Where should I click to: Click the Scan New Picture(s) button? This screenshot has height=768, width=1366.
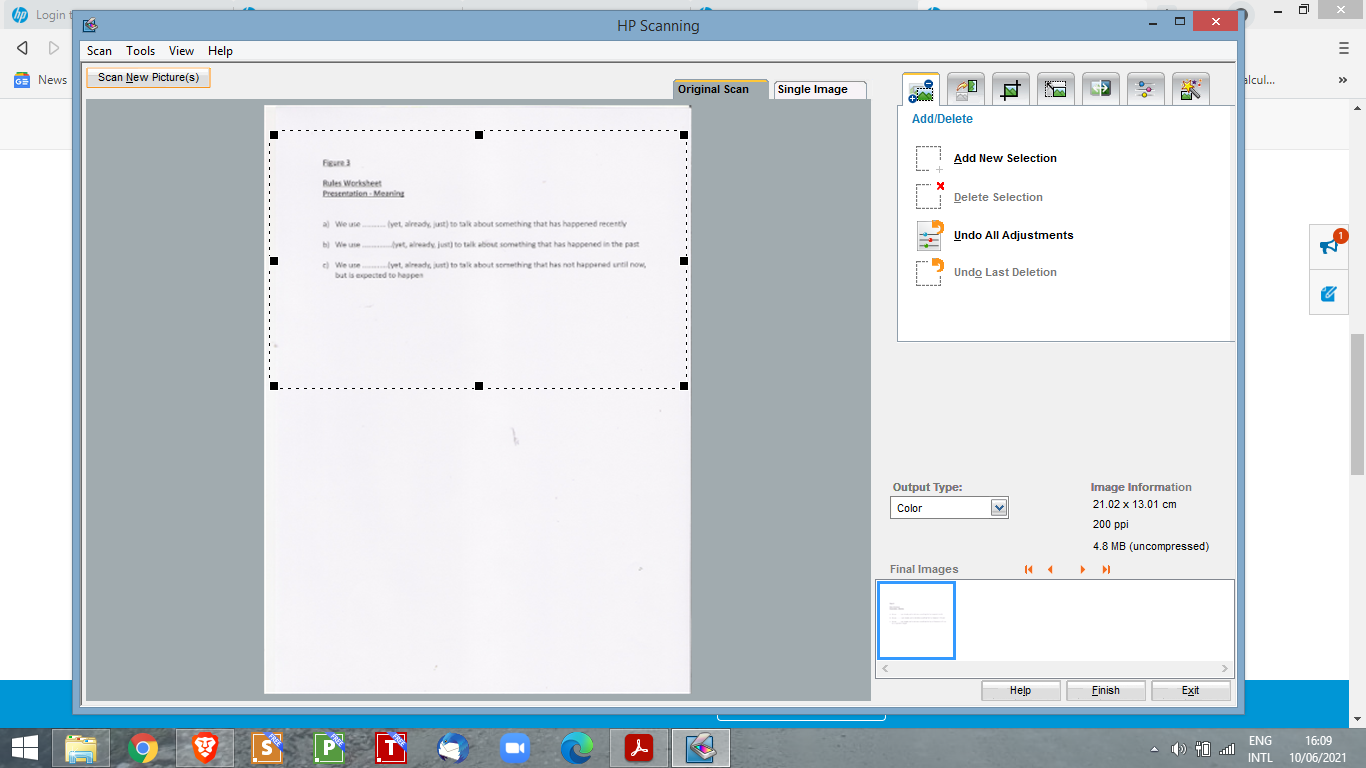pyautogui.click(x=148, y=77)
